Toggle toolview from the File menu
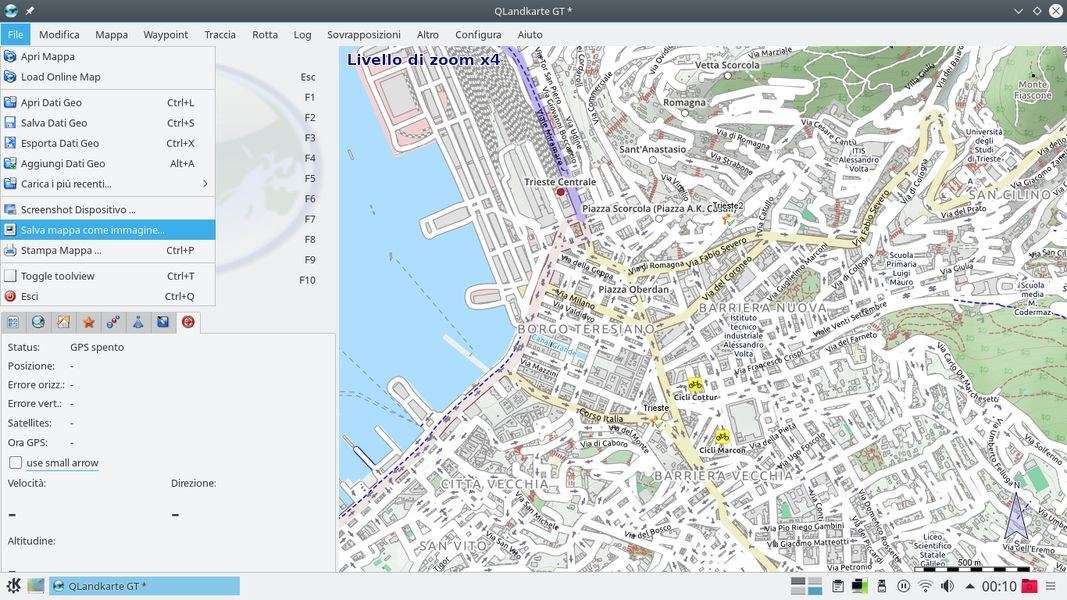The image size is (1067, 600). 57,276
